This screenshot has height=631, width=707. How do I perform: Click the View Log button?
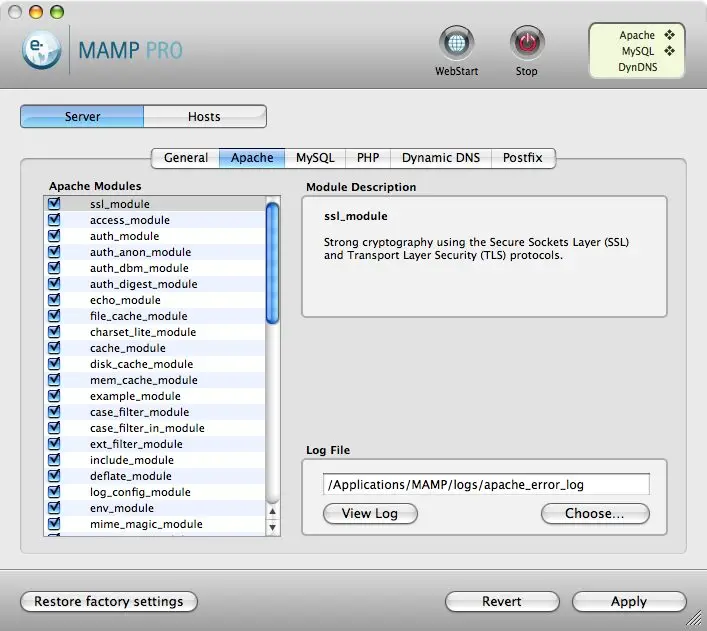[370, 514]
